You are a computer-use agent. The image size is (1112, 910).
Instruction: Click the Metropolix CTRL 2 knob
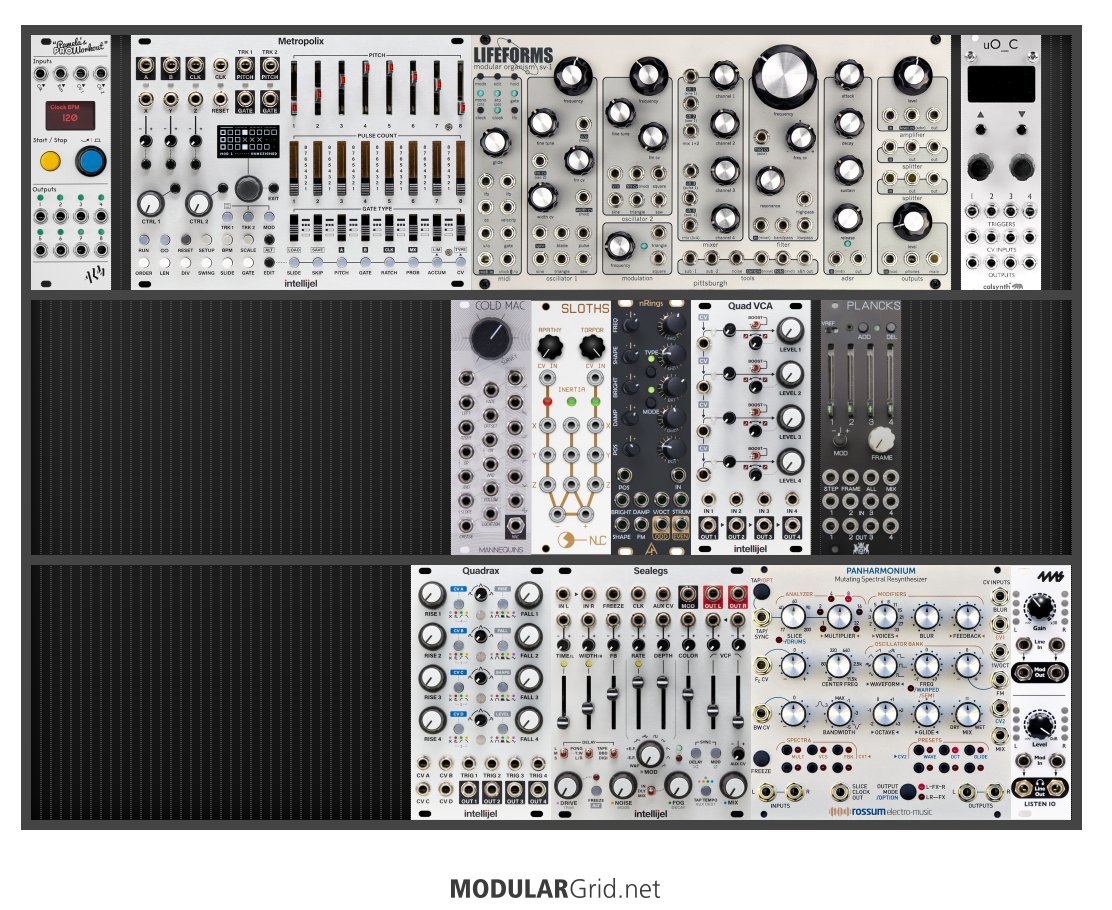click(x=198, y=204)
